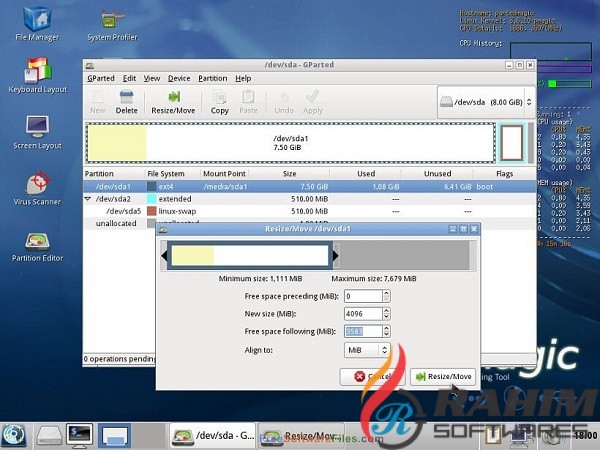Click the Flags column header
The image size is (600, 450).
point(504,174)
